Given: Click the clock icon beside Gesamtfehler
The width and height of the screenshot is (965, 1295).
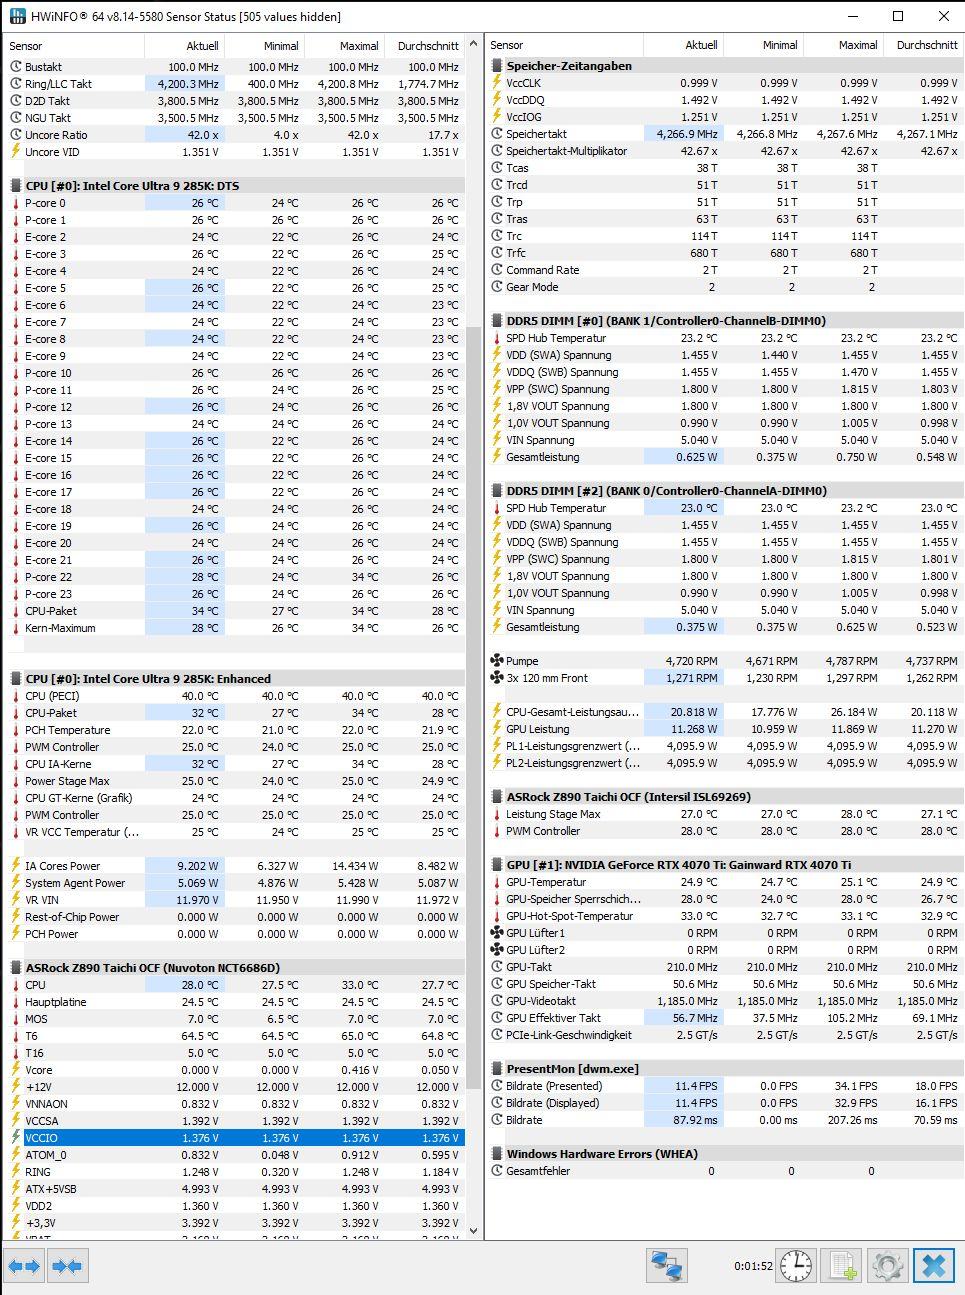Looking at the screenshot, I should coord(497,1171).
